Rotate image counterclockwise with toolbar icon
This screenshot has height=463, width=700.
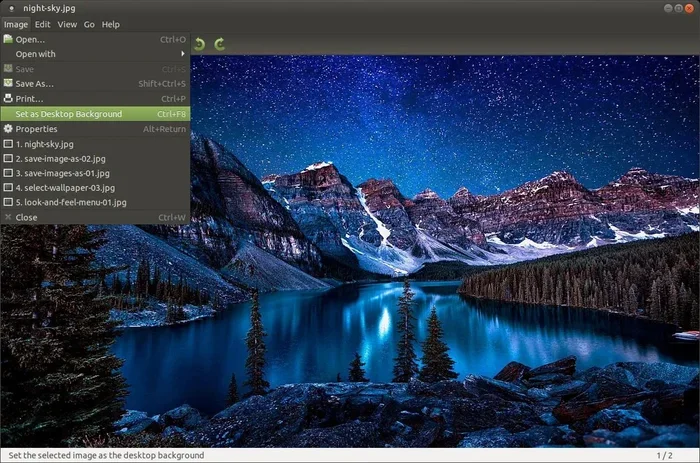[200, 44]
